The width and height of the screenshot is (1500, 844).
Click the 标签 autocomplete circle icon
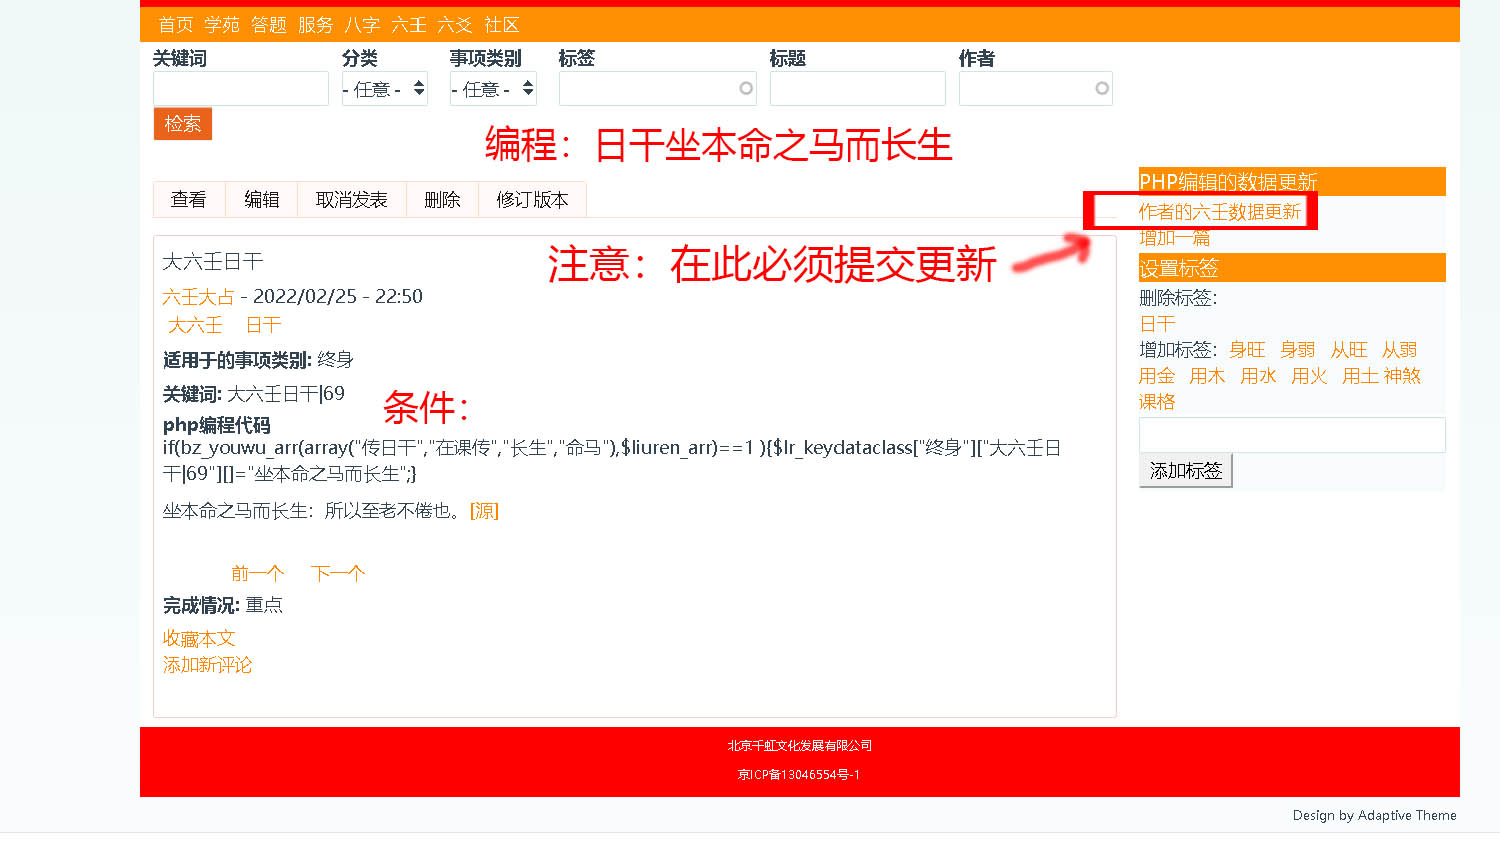point(746,88)
